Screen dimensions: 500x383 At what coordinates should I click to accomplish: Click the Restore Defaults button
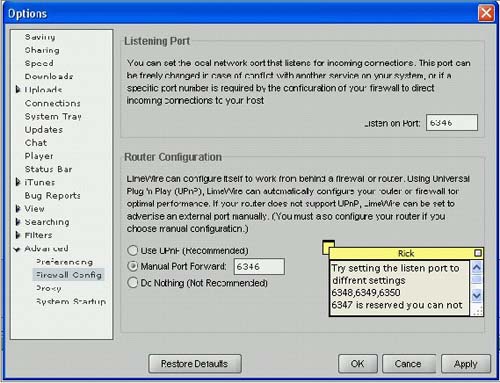[195, 363]
